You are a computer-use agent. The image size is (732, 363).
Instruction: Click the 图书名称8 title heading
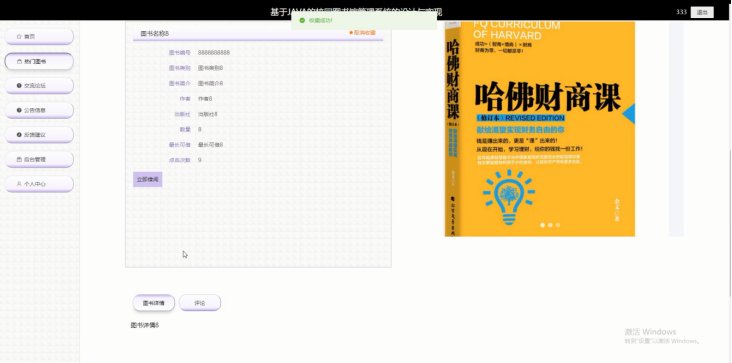(x=155, y=34)
